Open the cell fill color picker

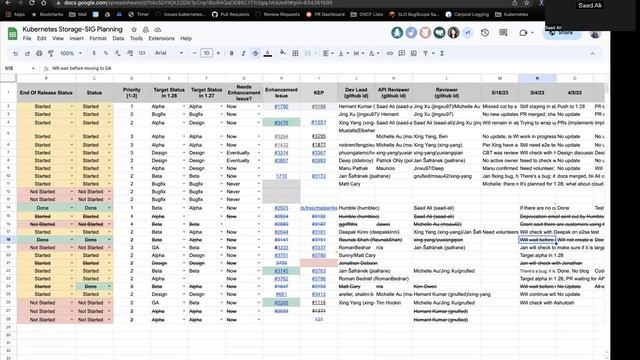(x=282, y=53)
